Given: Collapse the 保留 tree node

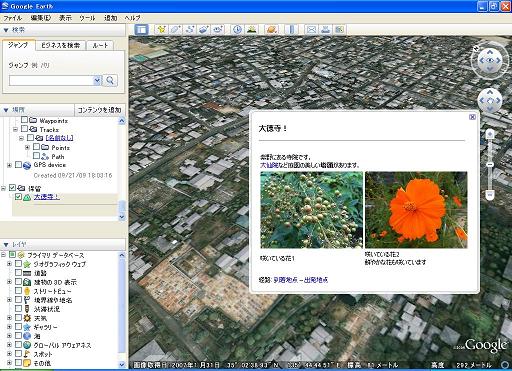Looking at the screenshot, I should 3,188.
